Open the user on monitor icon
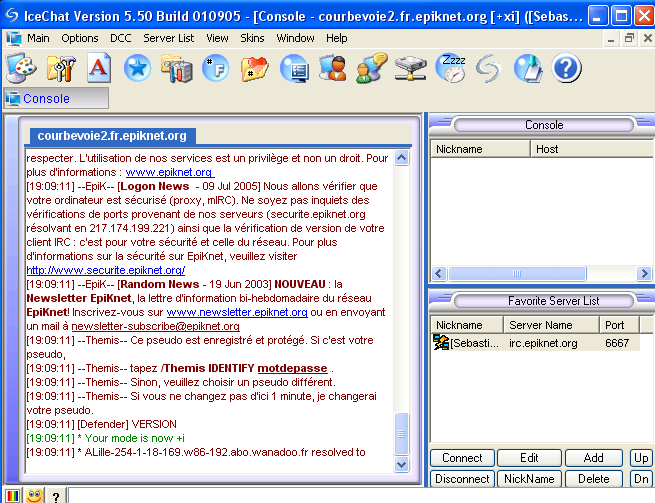Viewport: 655px width, 503px height. [333, 68]
